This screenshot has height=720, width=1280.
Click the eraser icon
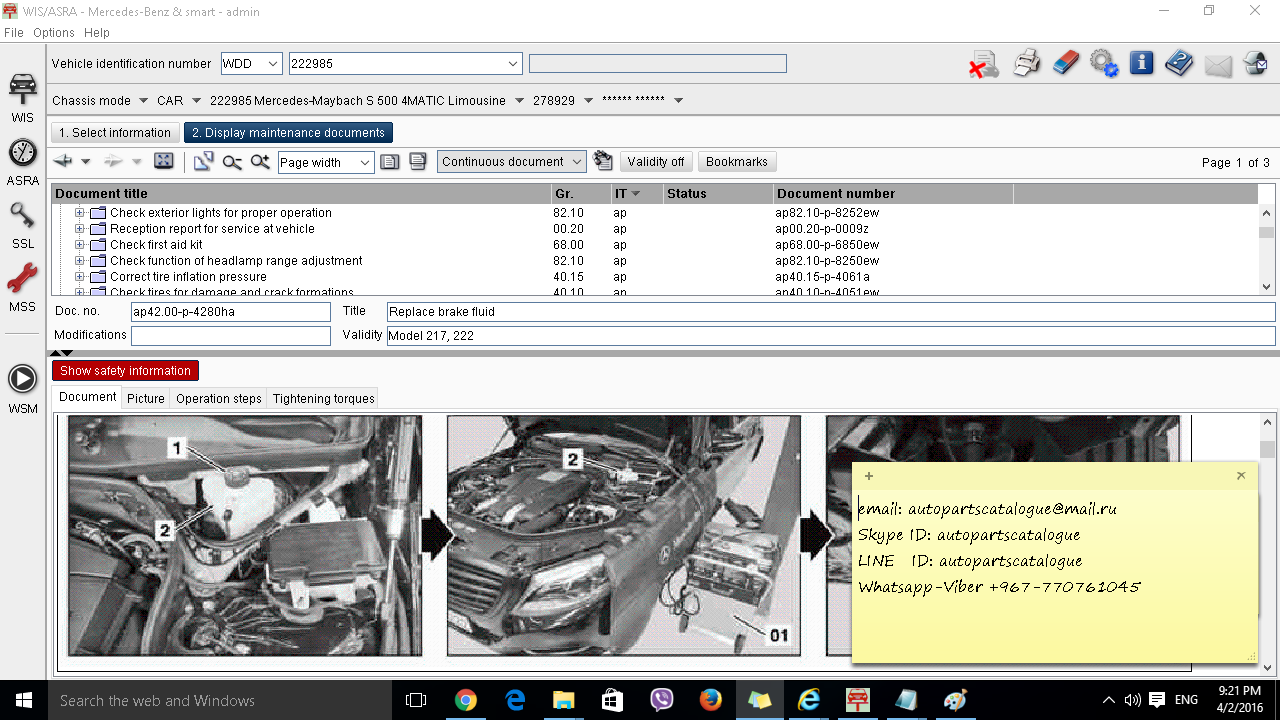pos(1067,63)
